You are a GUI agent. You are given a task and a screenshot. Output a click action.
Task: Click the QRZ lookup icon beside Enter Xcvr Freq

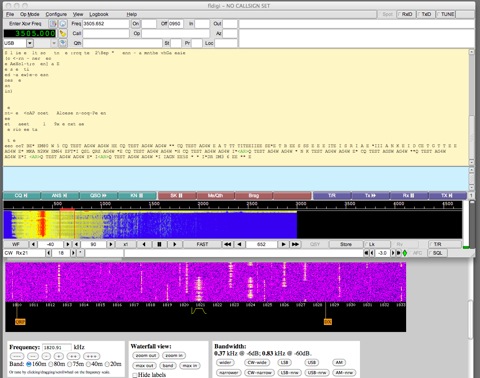pyautogui.click(x=53, y=24)
